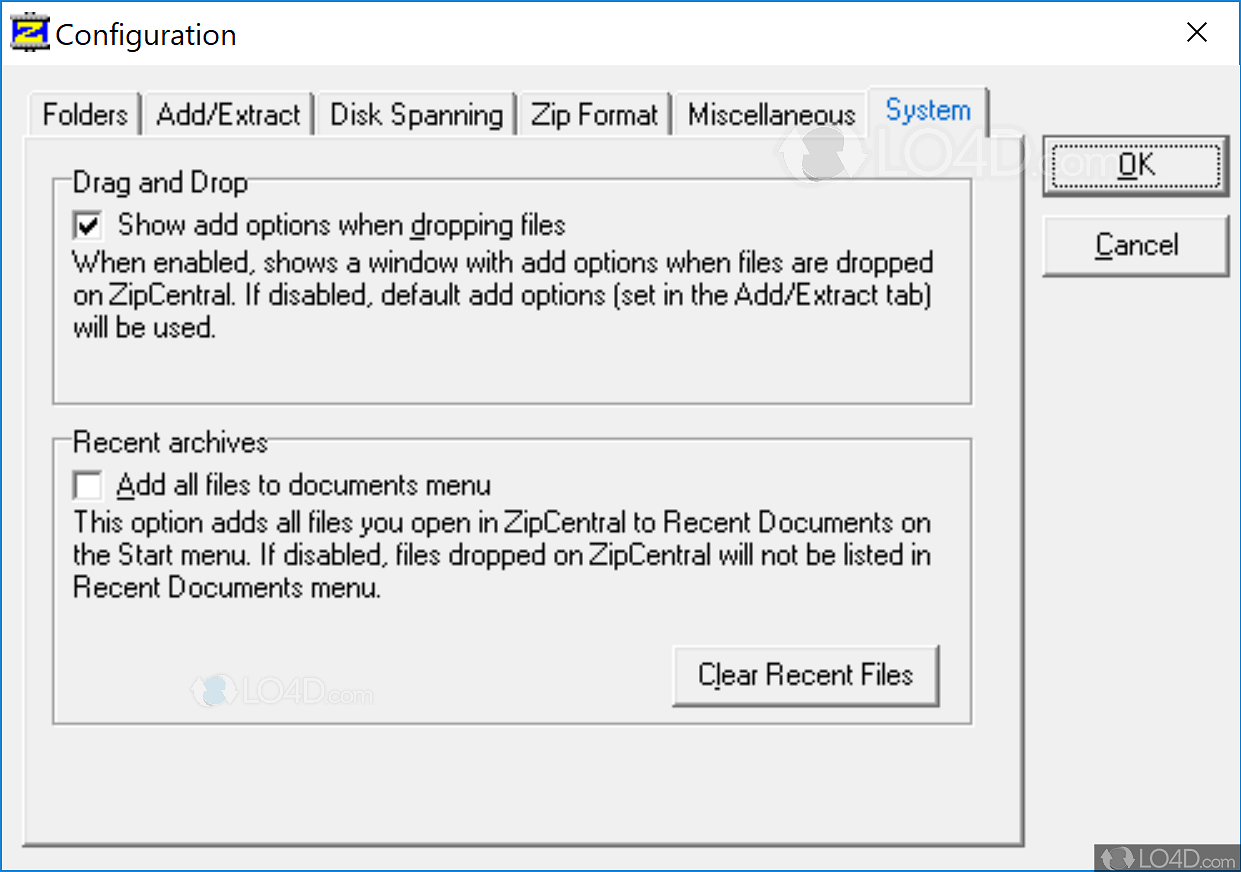Click the ZipCentral logo icon in the title bar
The height and width of the screenshot is (872, 1241).
click(x=29, y=31)
